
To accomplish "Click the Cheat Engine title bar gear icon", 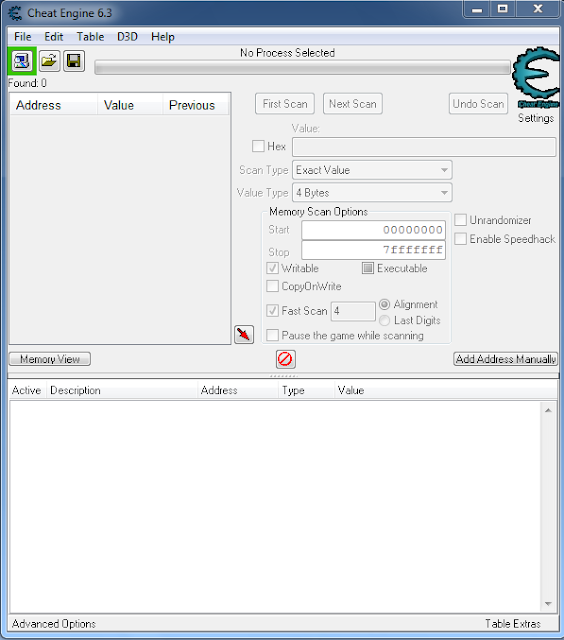I will [15, 13].
